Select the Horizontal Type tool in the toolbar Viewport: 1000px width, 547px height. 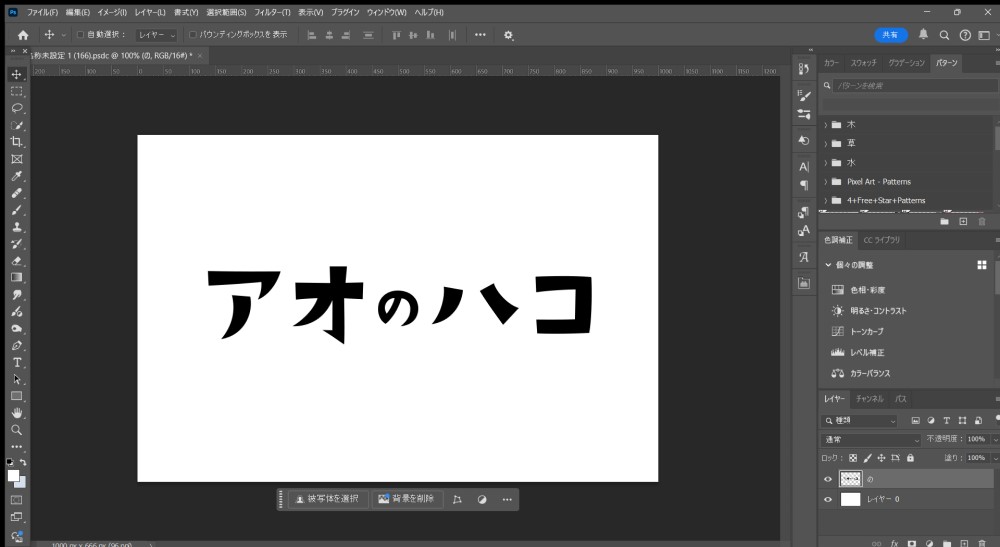click(x=17, y=361)
